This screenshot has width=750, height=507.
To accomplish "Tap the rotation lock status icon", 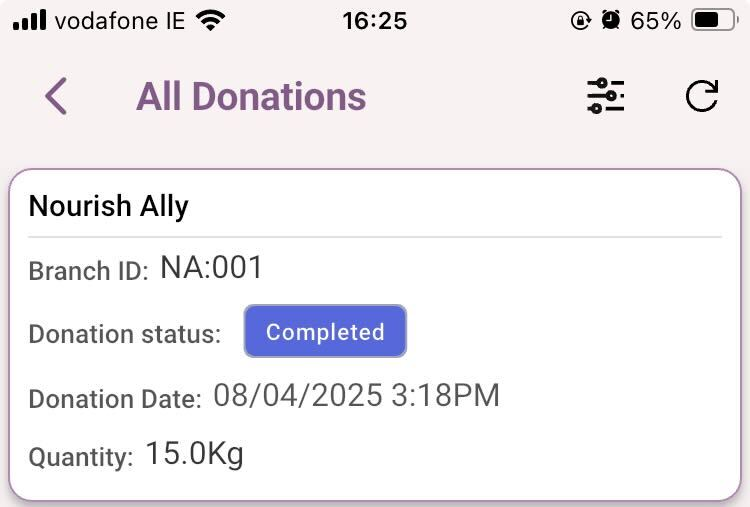I will coord(581,21).
